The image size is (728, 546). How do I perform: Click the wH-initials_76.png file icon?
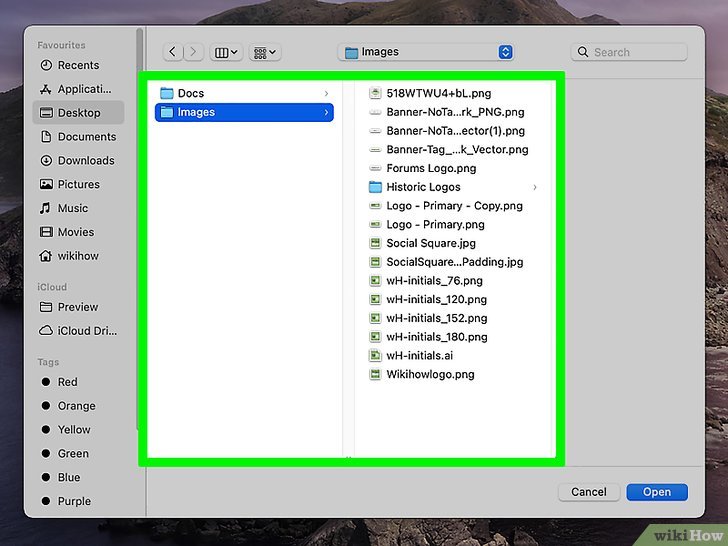pos(375,280)
